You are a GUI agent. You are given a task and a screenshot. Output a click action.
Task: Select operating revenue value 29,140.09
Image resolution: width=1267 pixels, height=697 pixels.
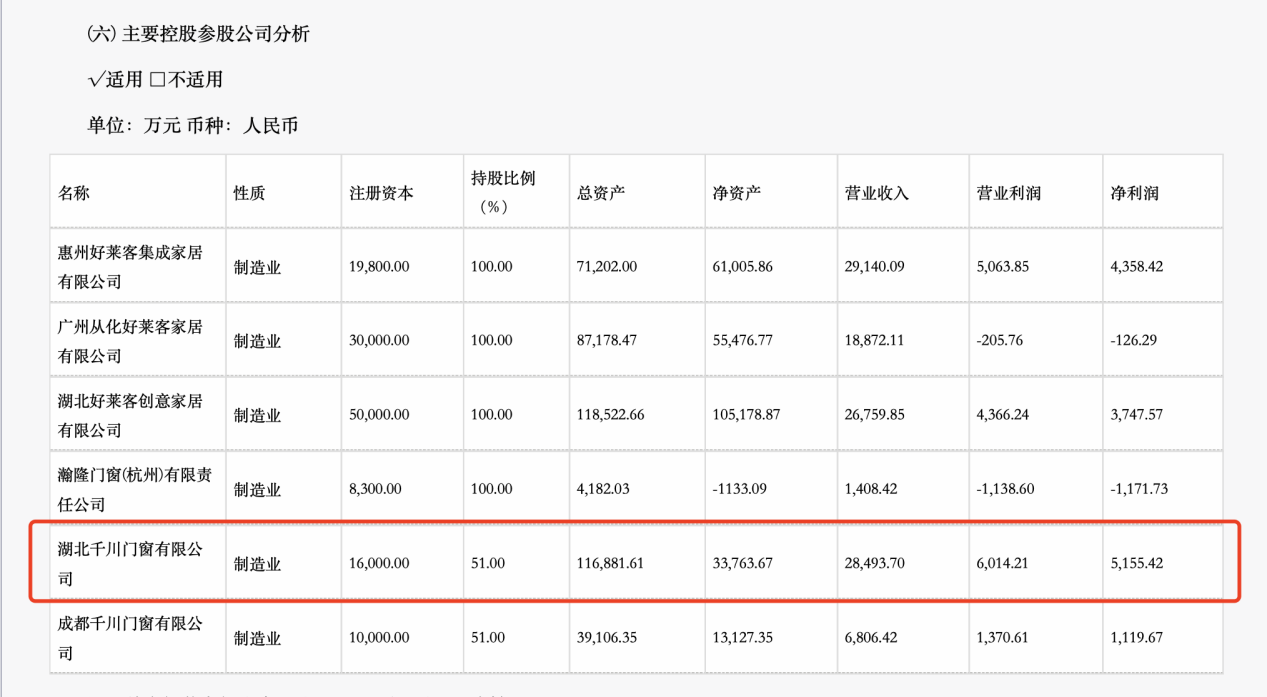click(x=874, y=267)
